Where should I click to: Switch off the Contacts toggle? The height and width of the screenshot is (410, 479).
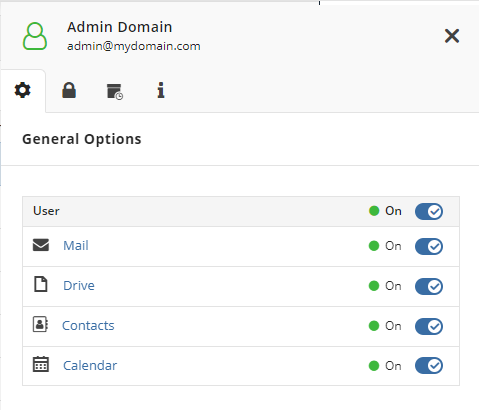tap(429, 326)
